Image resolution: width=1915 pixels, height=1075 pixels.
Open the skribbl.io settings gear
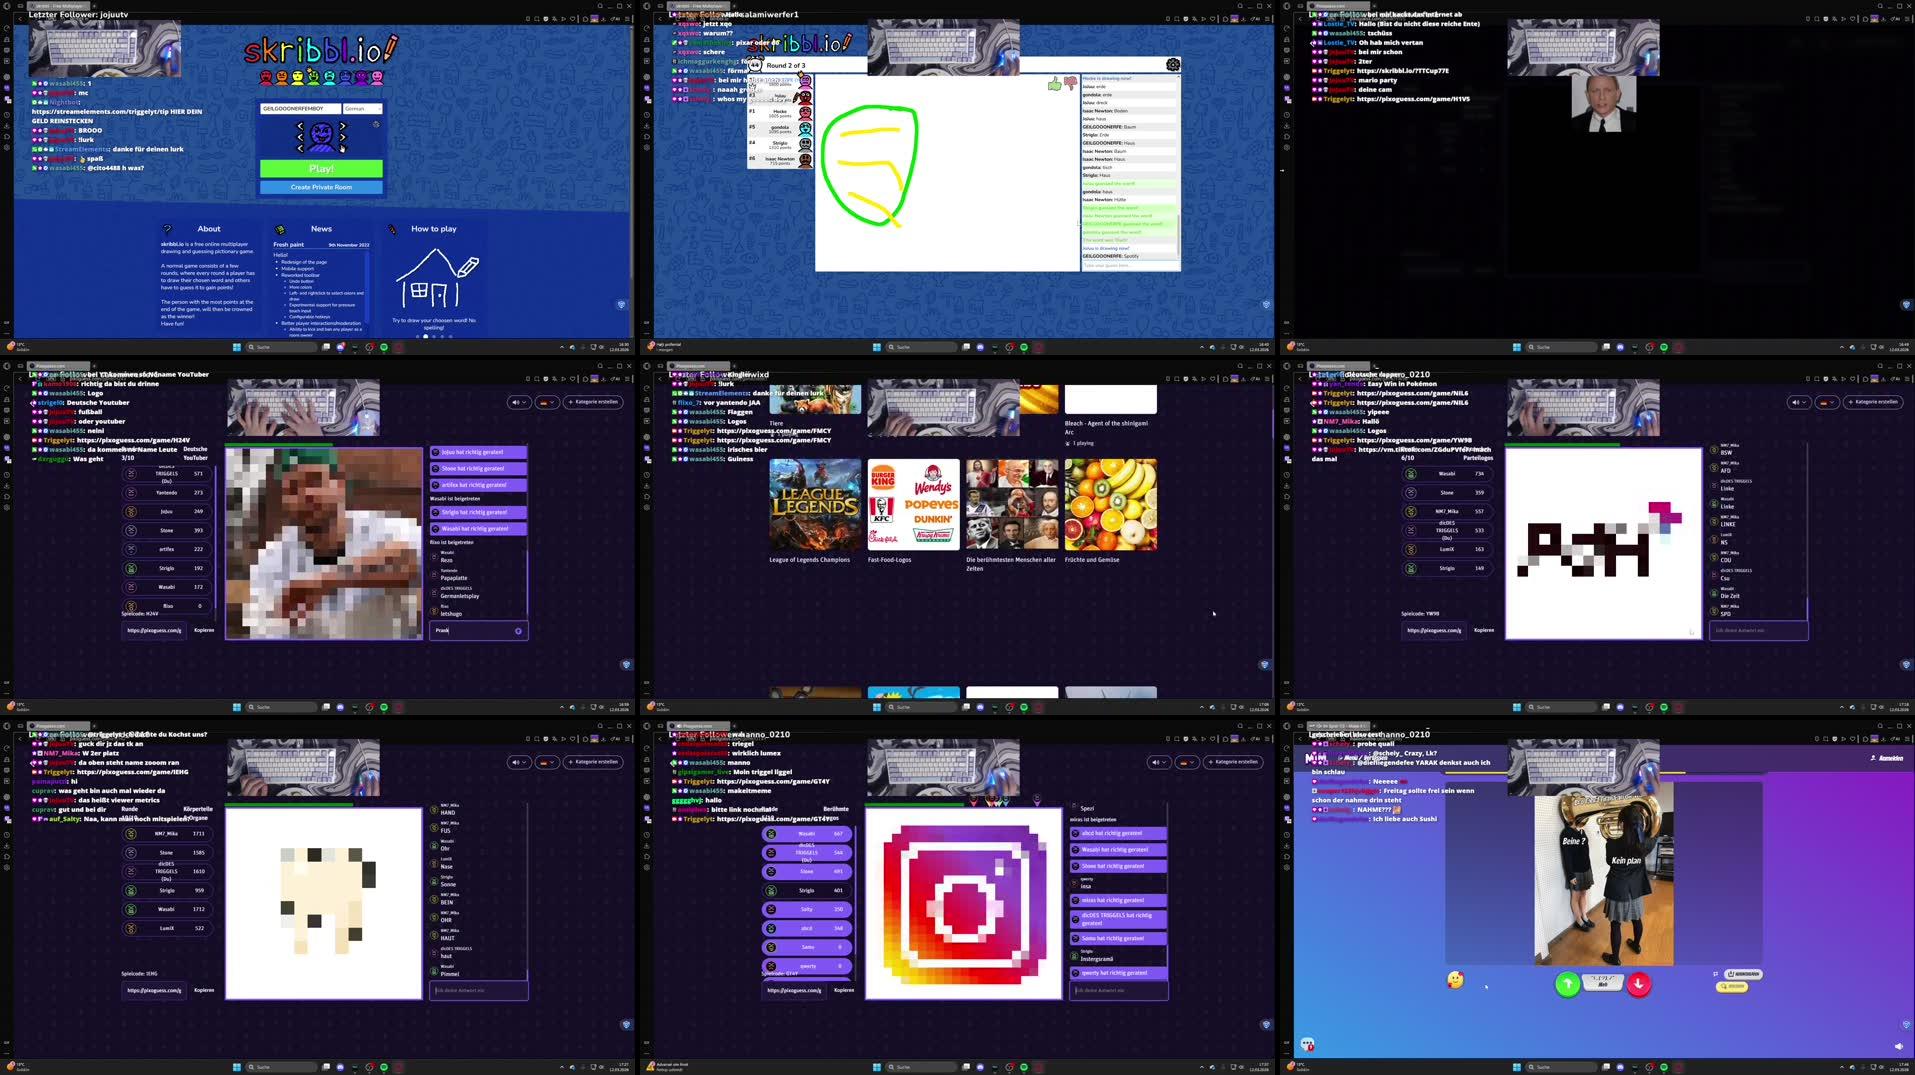click(x=1173, y=64)
